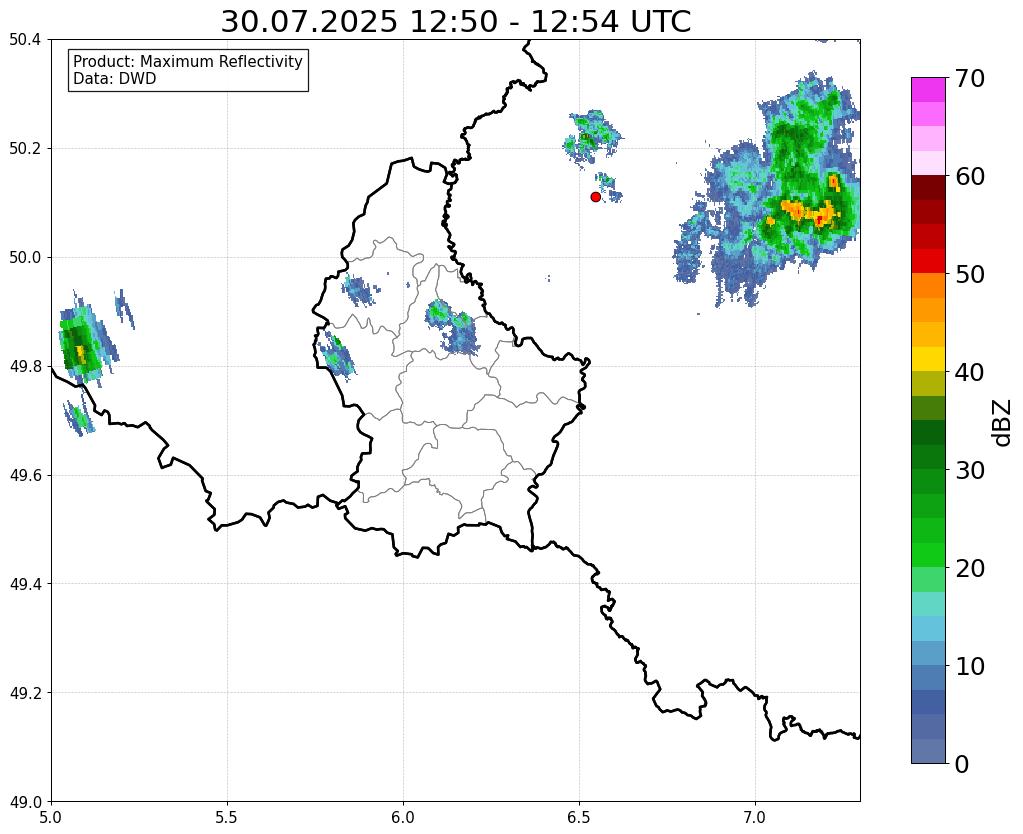Click the plot title showing date and time

[455, 22]
